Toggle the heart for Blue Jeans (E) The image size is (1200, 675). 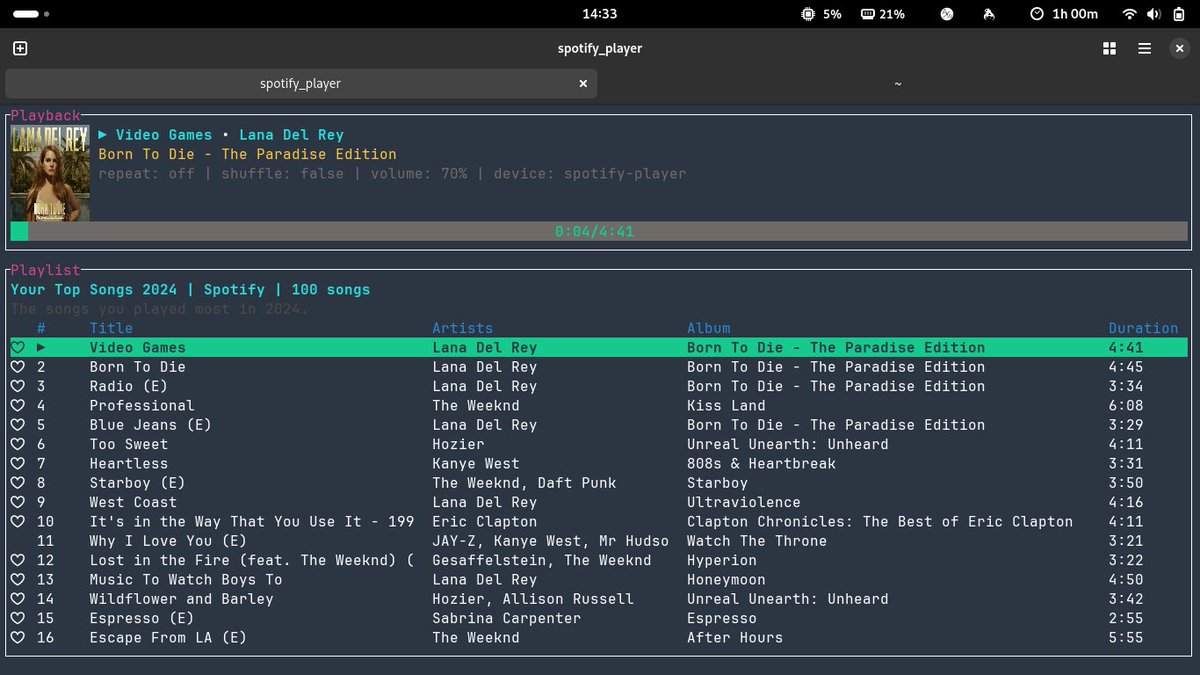[17, 425]
